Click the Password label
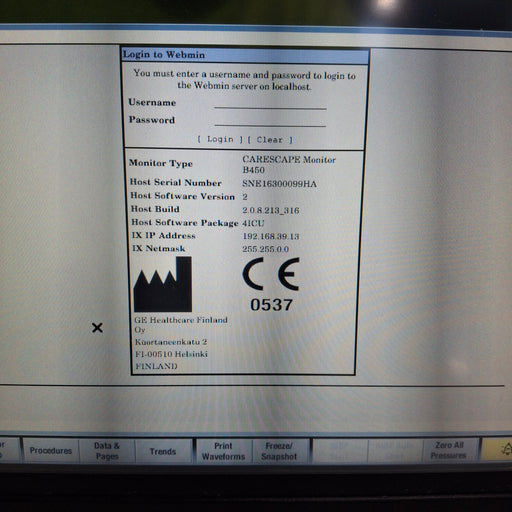This screenshot has height=512, width=512. (152, 120)
